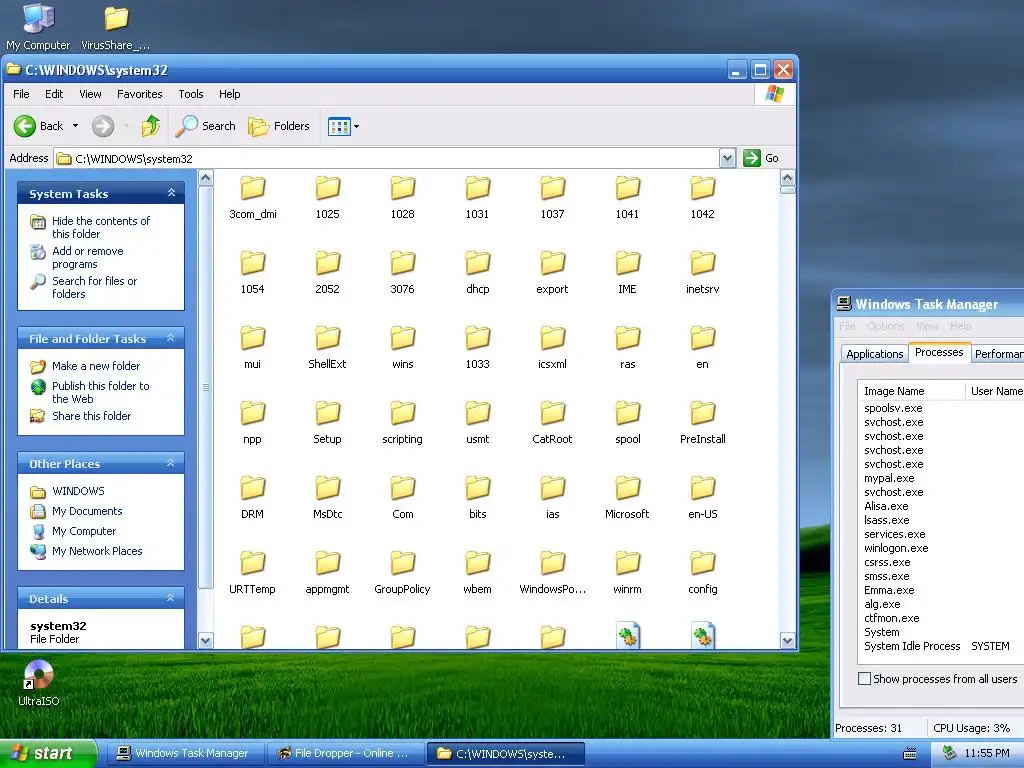Screen dimensions: 1024x768
Task: Collapse the File and Folder Tasks panel
Action: click(171, 338)
